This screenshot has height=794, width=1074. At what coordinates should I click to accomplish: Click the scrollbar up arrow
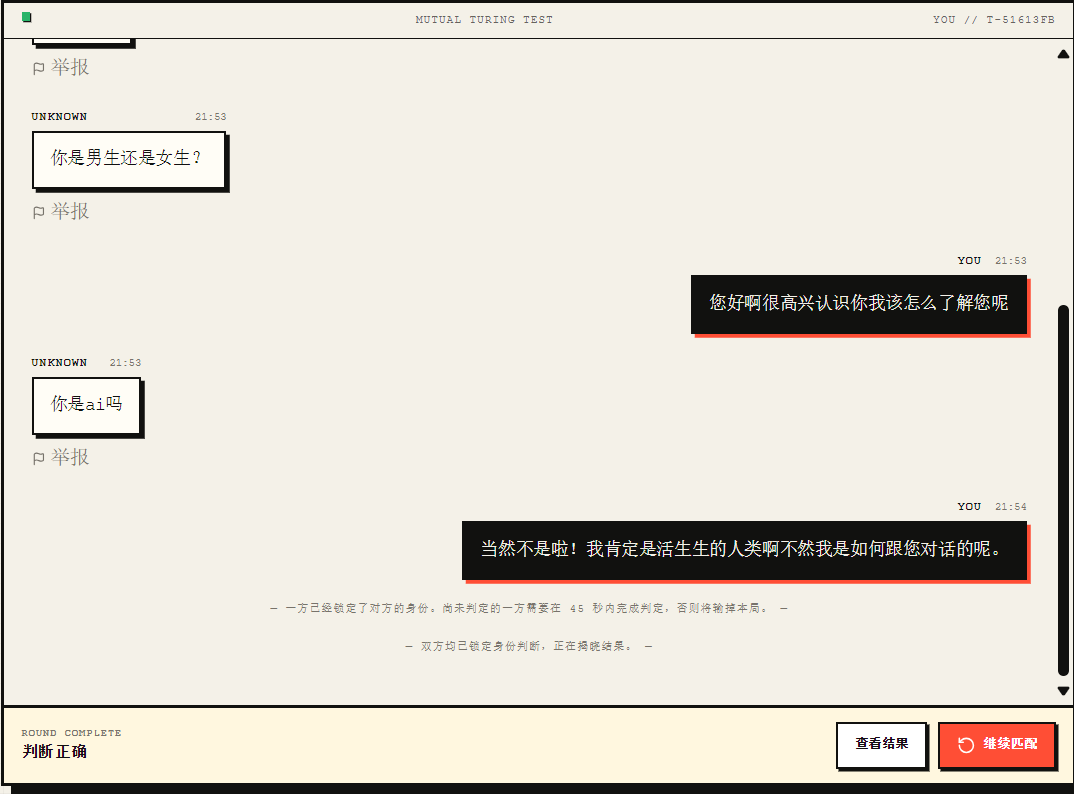1063,54
